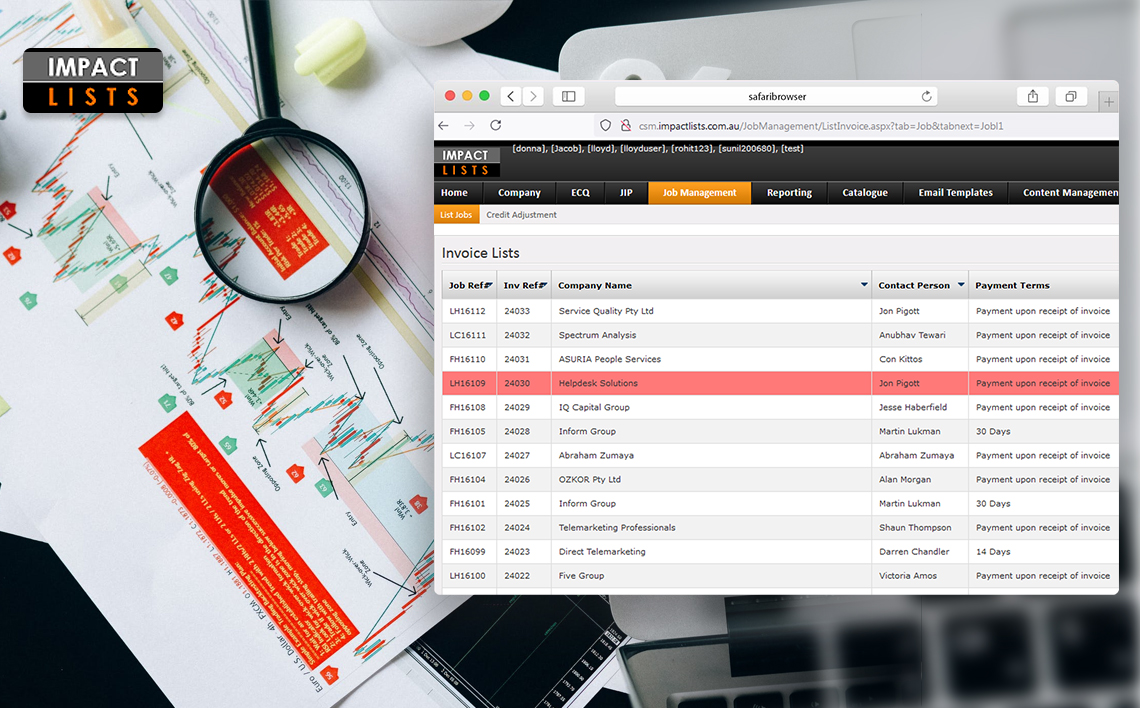Go forward using Safari's forward chevron
Image resolution: width=1140 pixels, height=708 pixels.
coord(534,96)
